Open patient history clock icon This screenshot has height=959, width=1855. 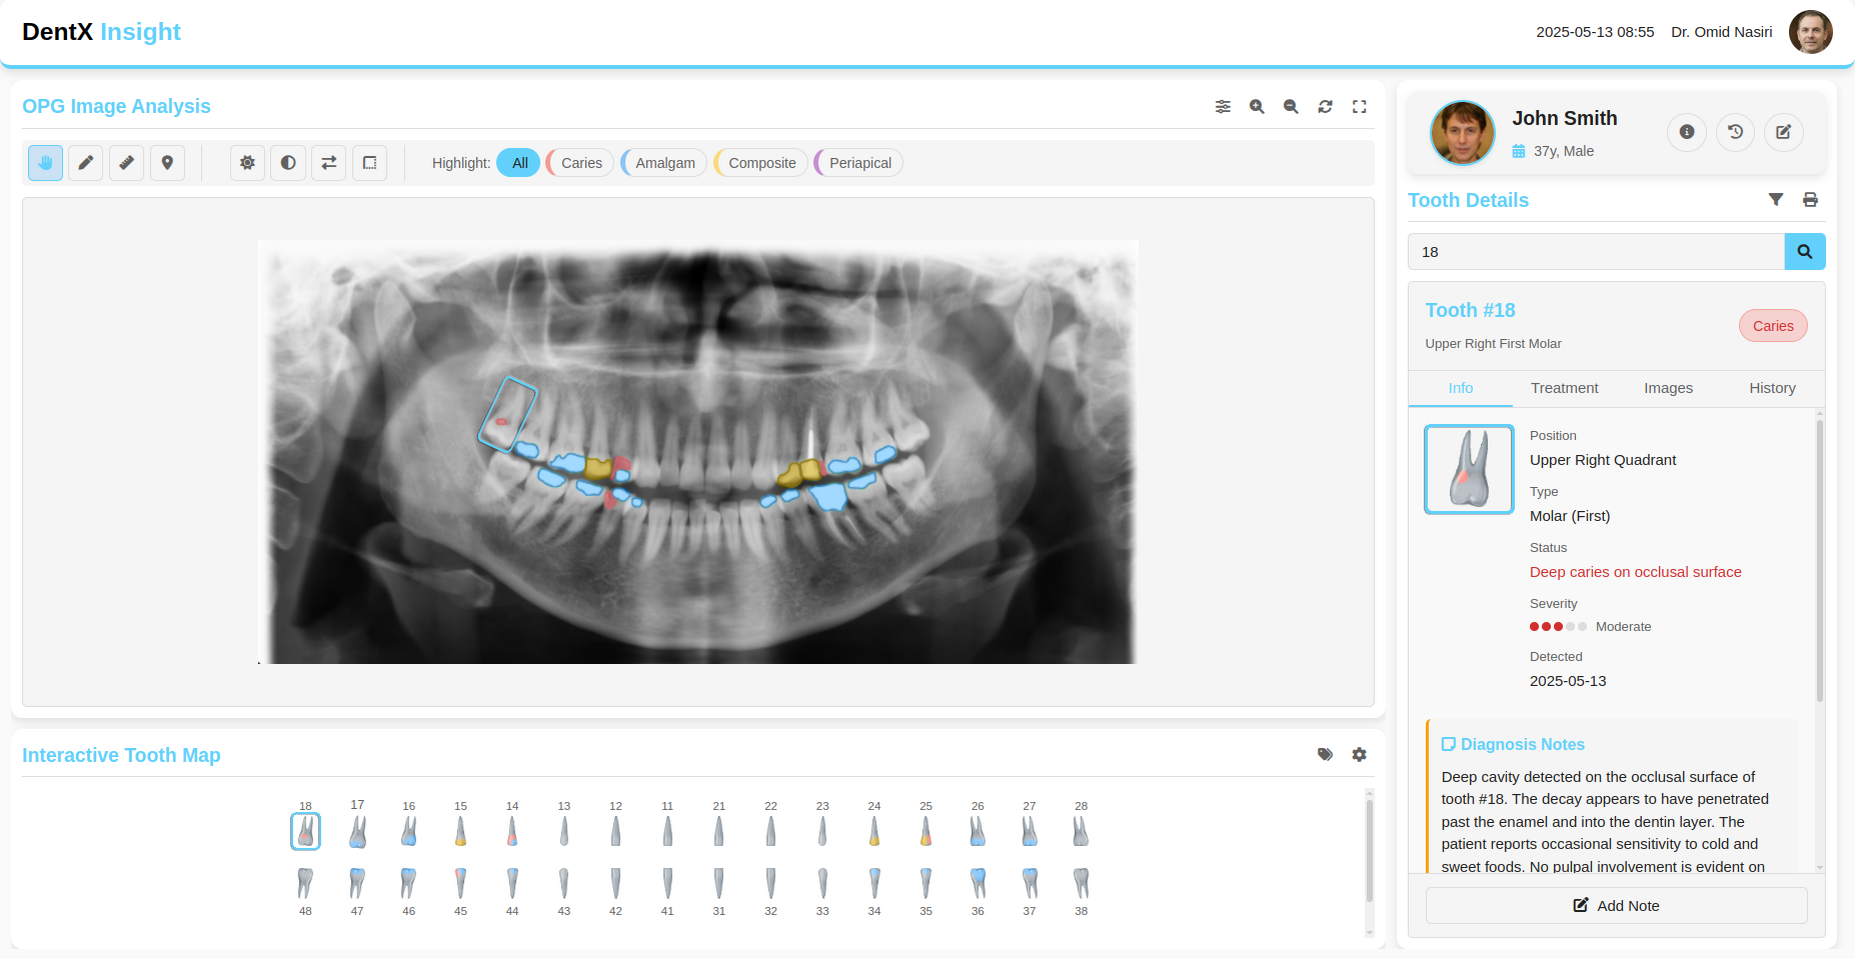(x=1735, y=132)
